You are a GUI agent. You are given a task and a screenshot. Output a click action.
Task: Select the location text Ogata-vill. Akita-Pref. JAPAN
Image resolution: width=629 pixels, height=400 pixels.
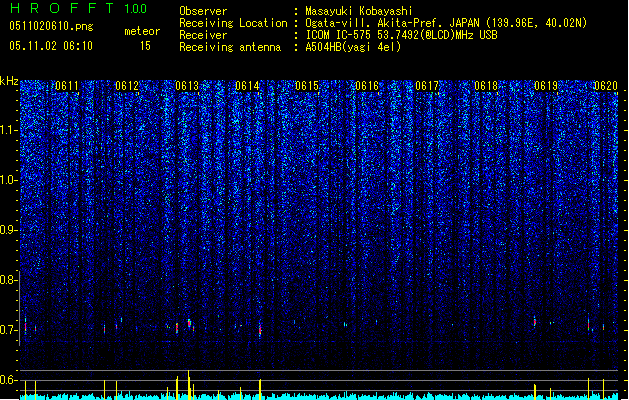pyautogui.click(x=393, y=23)
